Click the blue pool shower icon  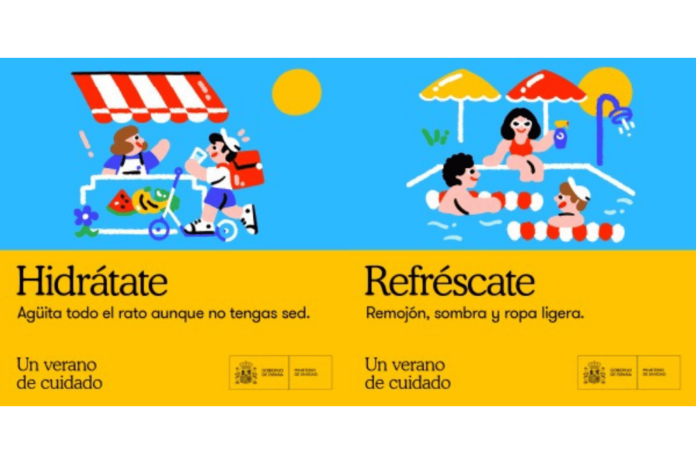point(614,128)
